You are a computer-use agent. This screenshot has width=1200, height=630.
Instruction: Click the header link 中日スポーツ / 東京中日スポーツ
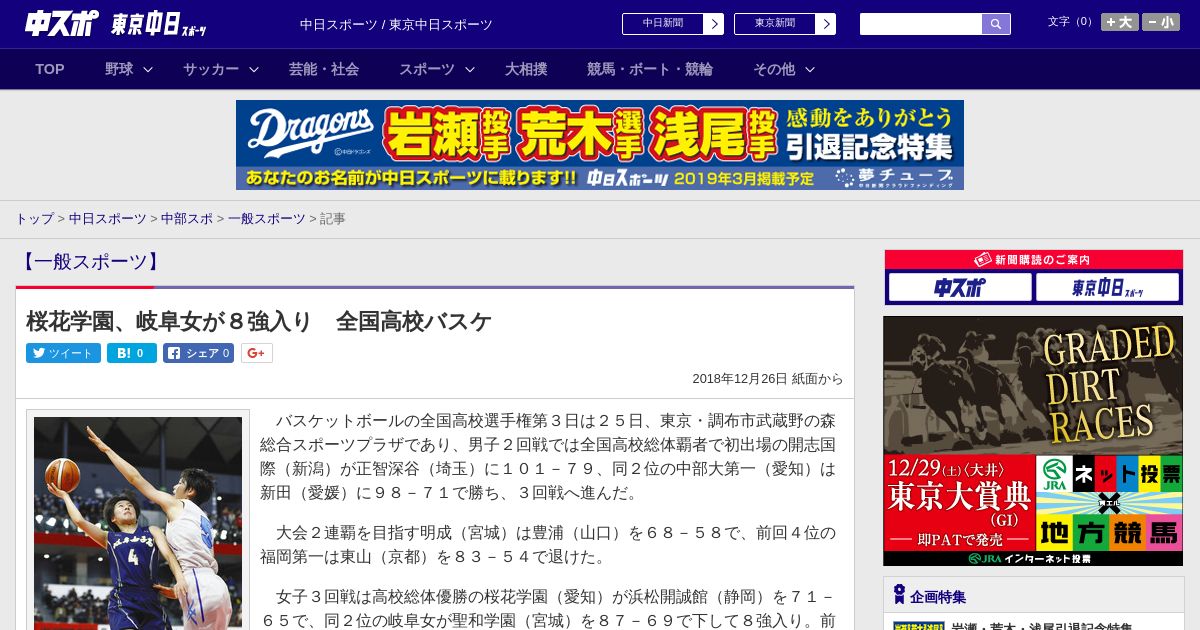click(x=396, y=24)
